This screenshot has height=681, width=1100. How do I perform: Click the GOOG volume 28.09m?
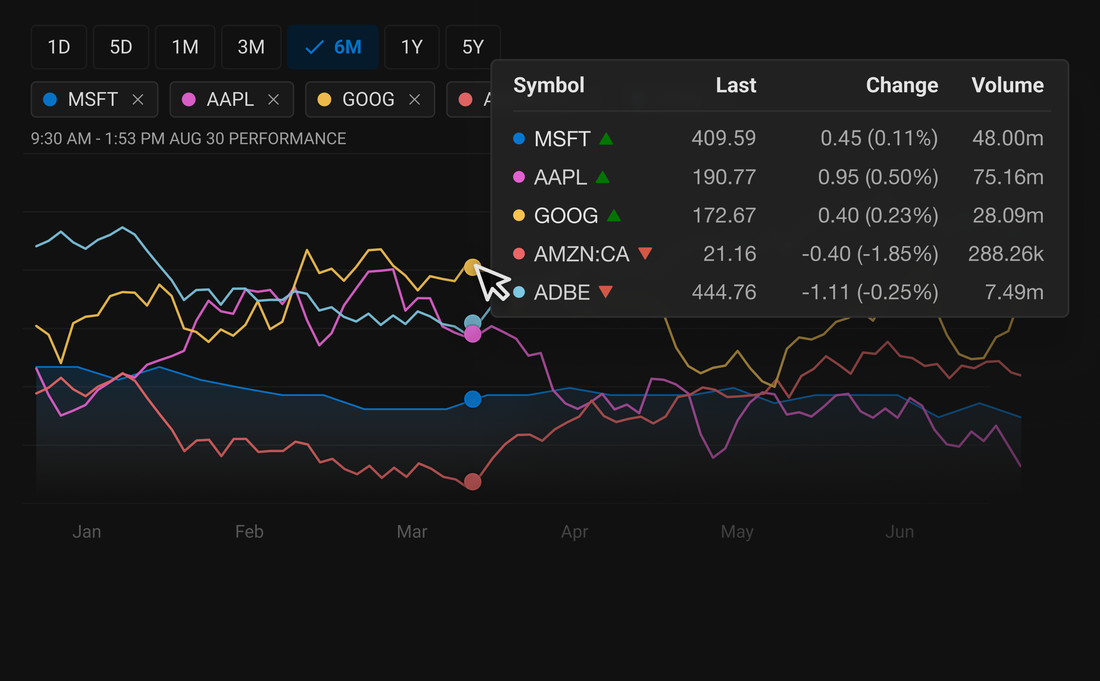tap(1008, 215)
